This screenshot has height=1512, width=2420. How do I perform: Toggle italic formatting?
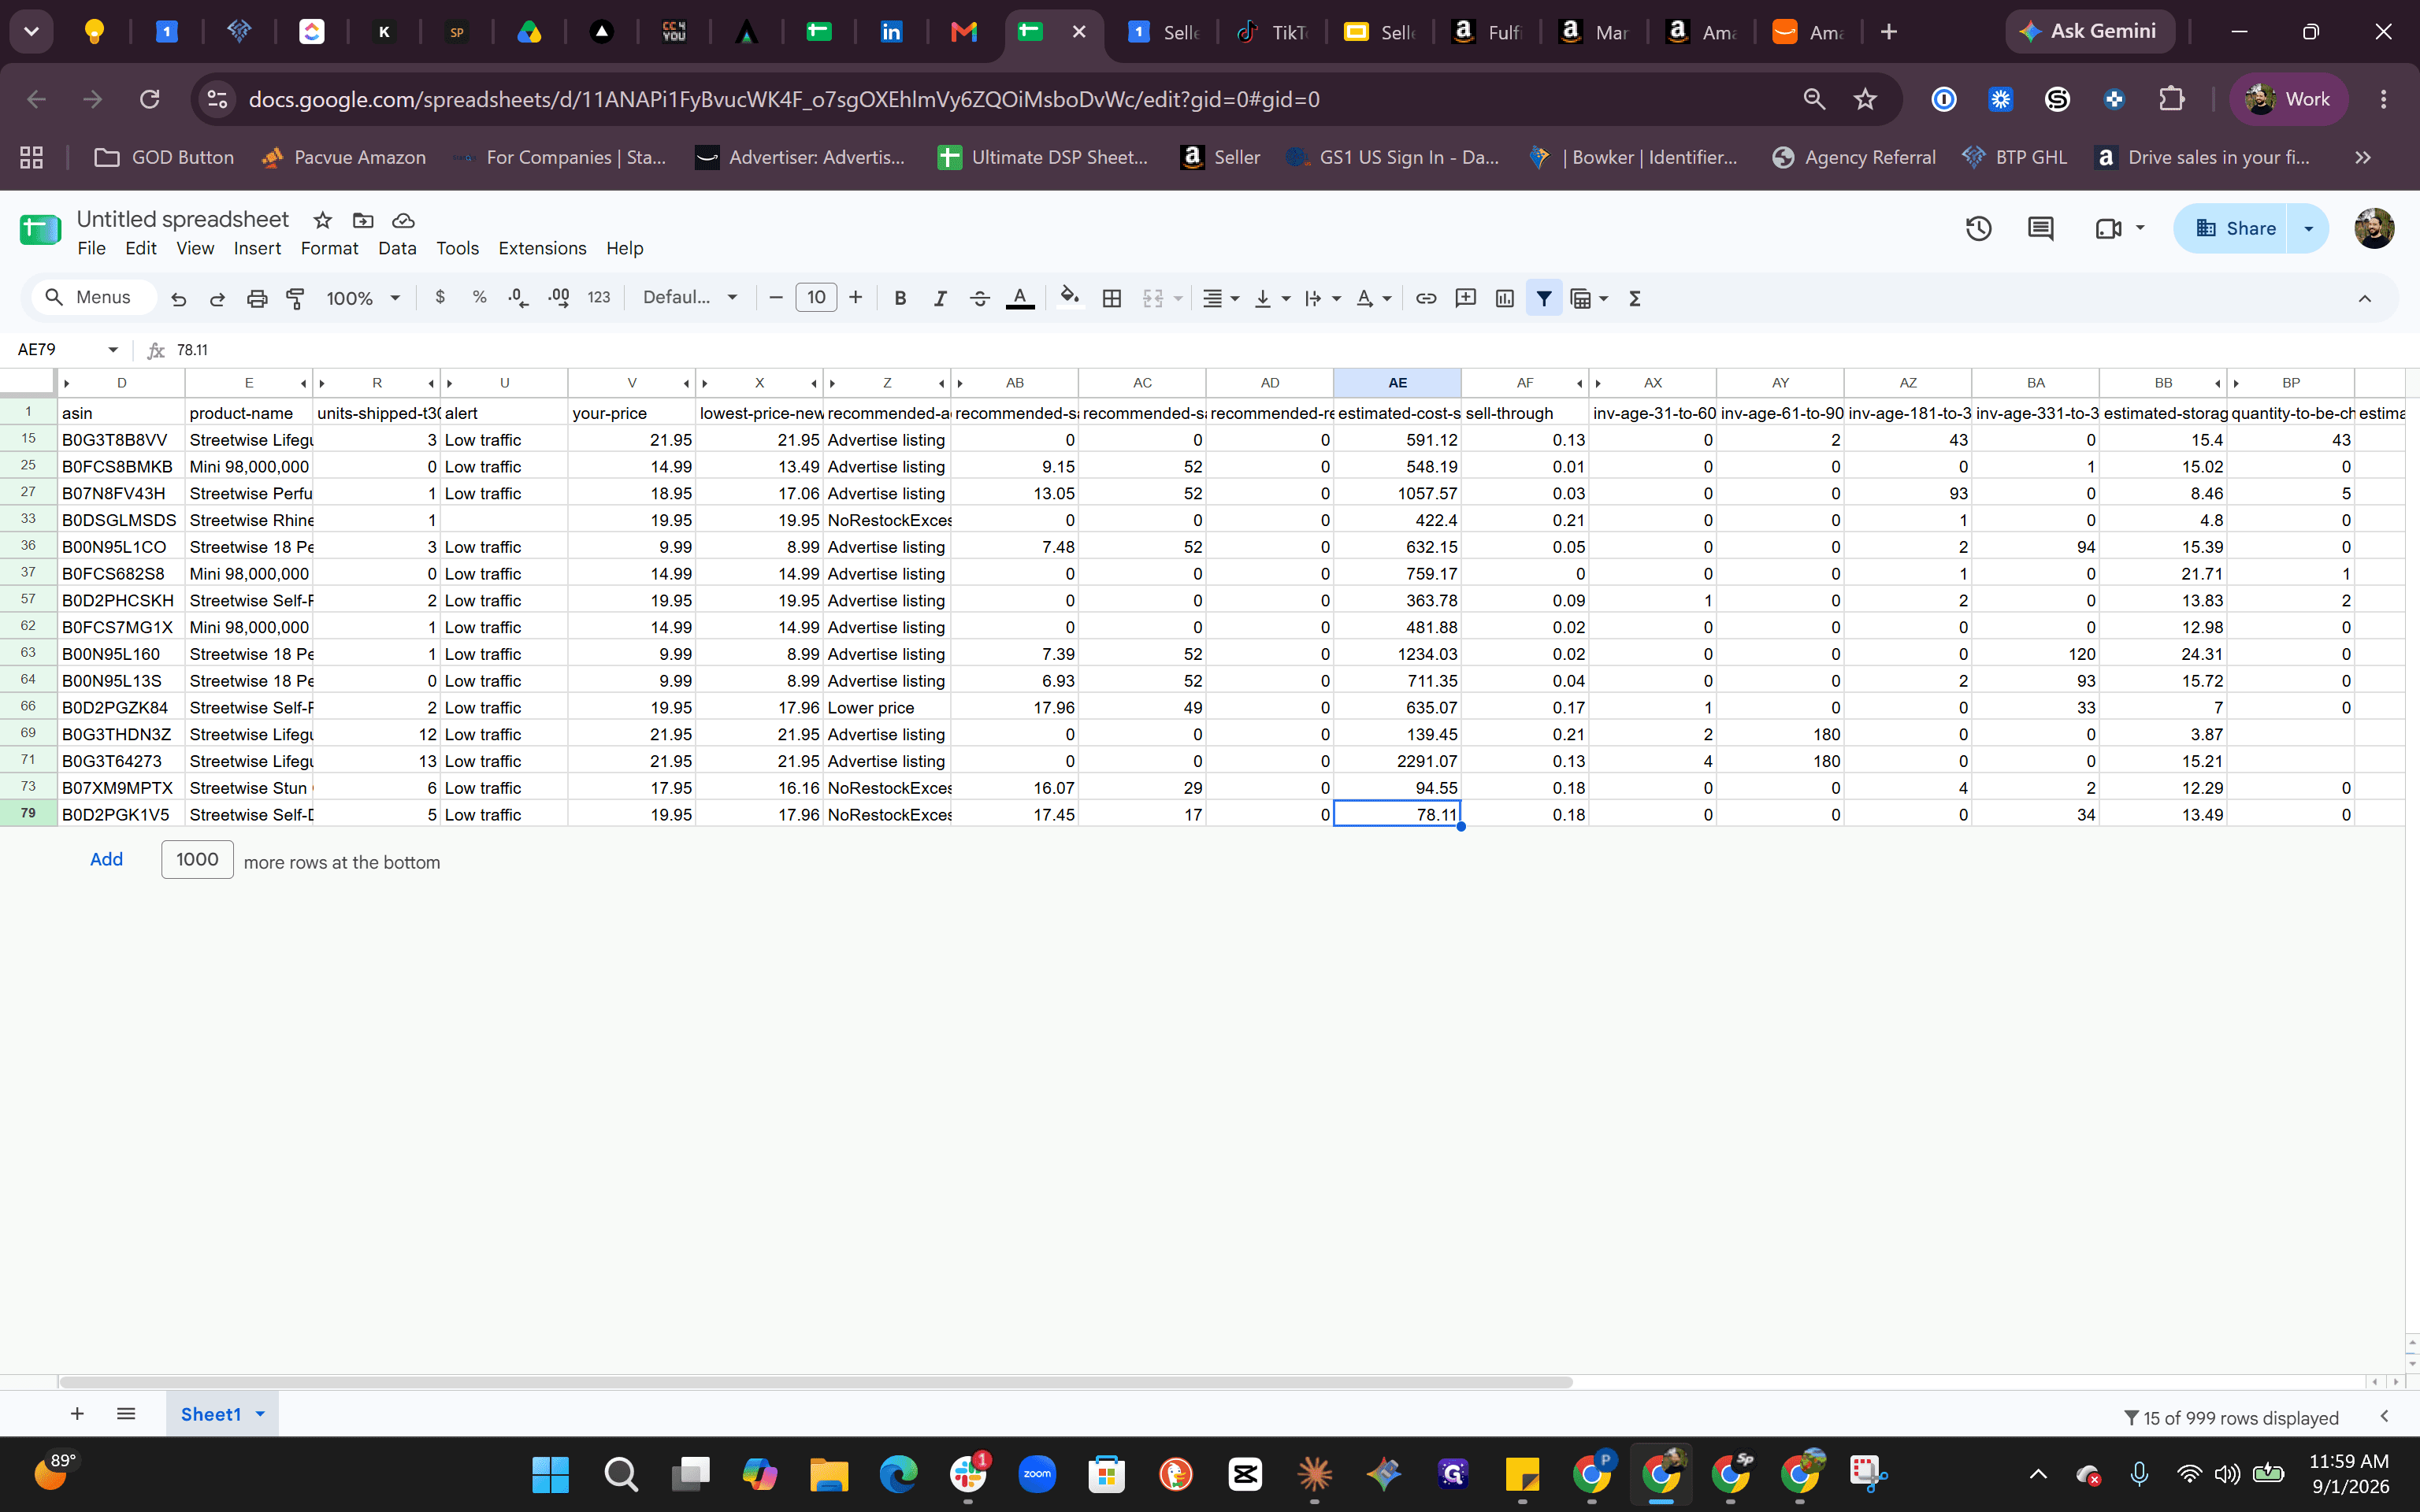pos(940,298)
